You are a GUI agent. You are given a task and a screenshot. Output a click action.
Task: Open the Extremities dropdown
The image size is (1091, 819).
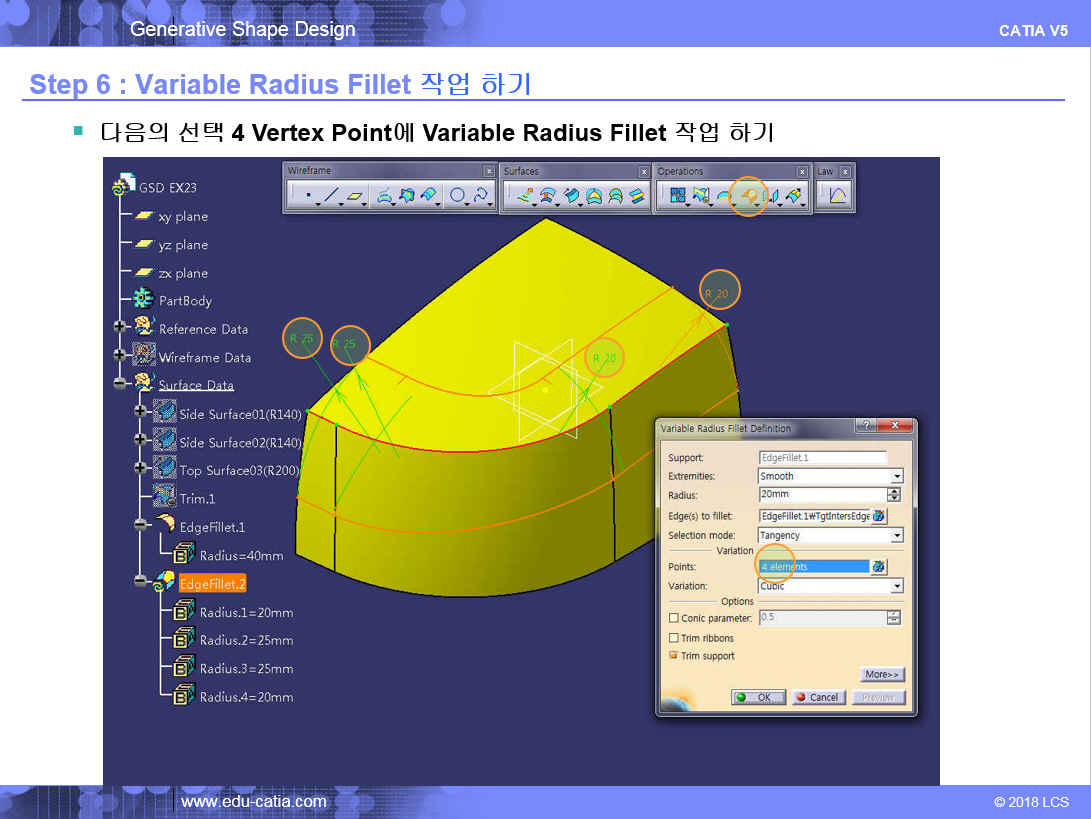(x=896, y=477)
